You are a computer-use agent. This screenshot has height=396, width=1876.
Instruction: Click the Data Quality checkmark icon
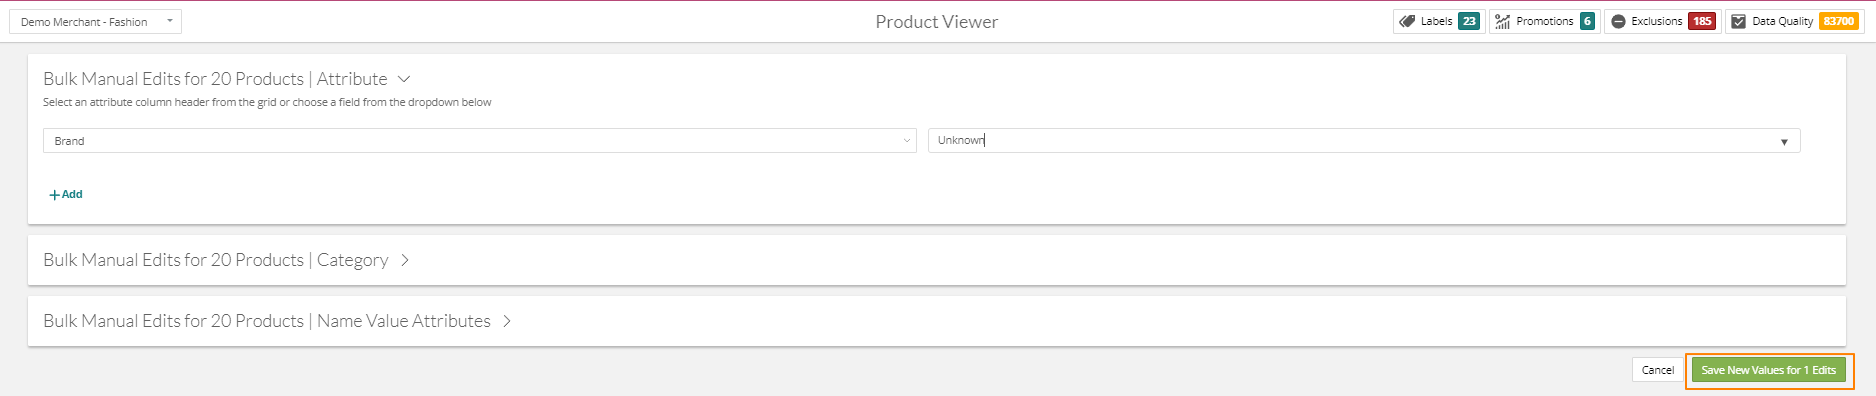[1739, 21]
